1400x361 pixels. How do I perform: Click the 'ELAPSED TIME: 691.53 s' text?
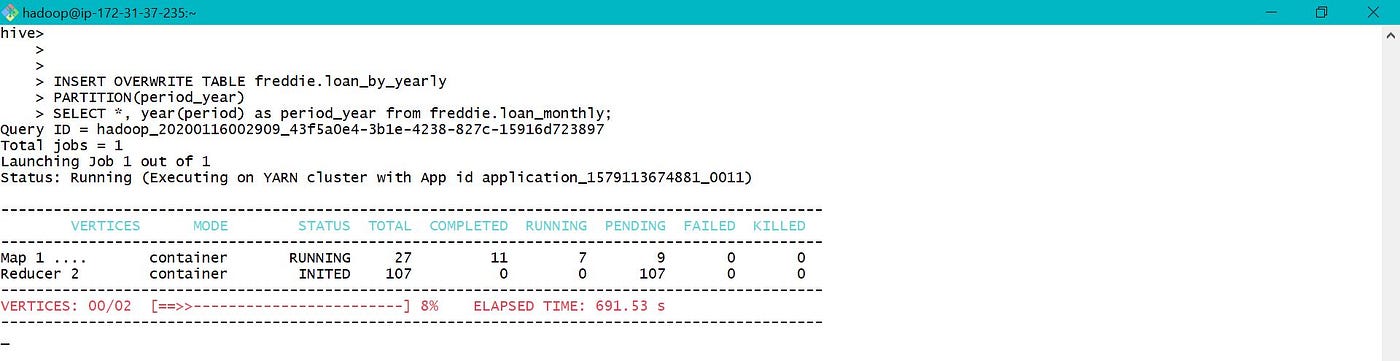coord(569,306)
